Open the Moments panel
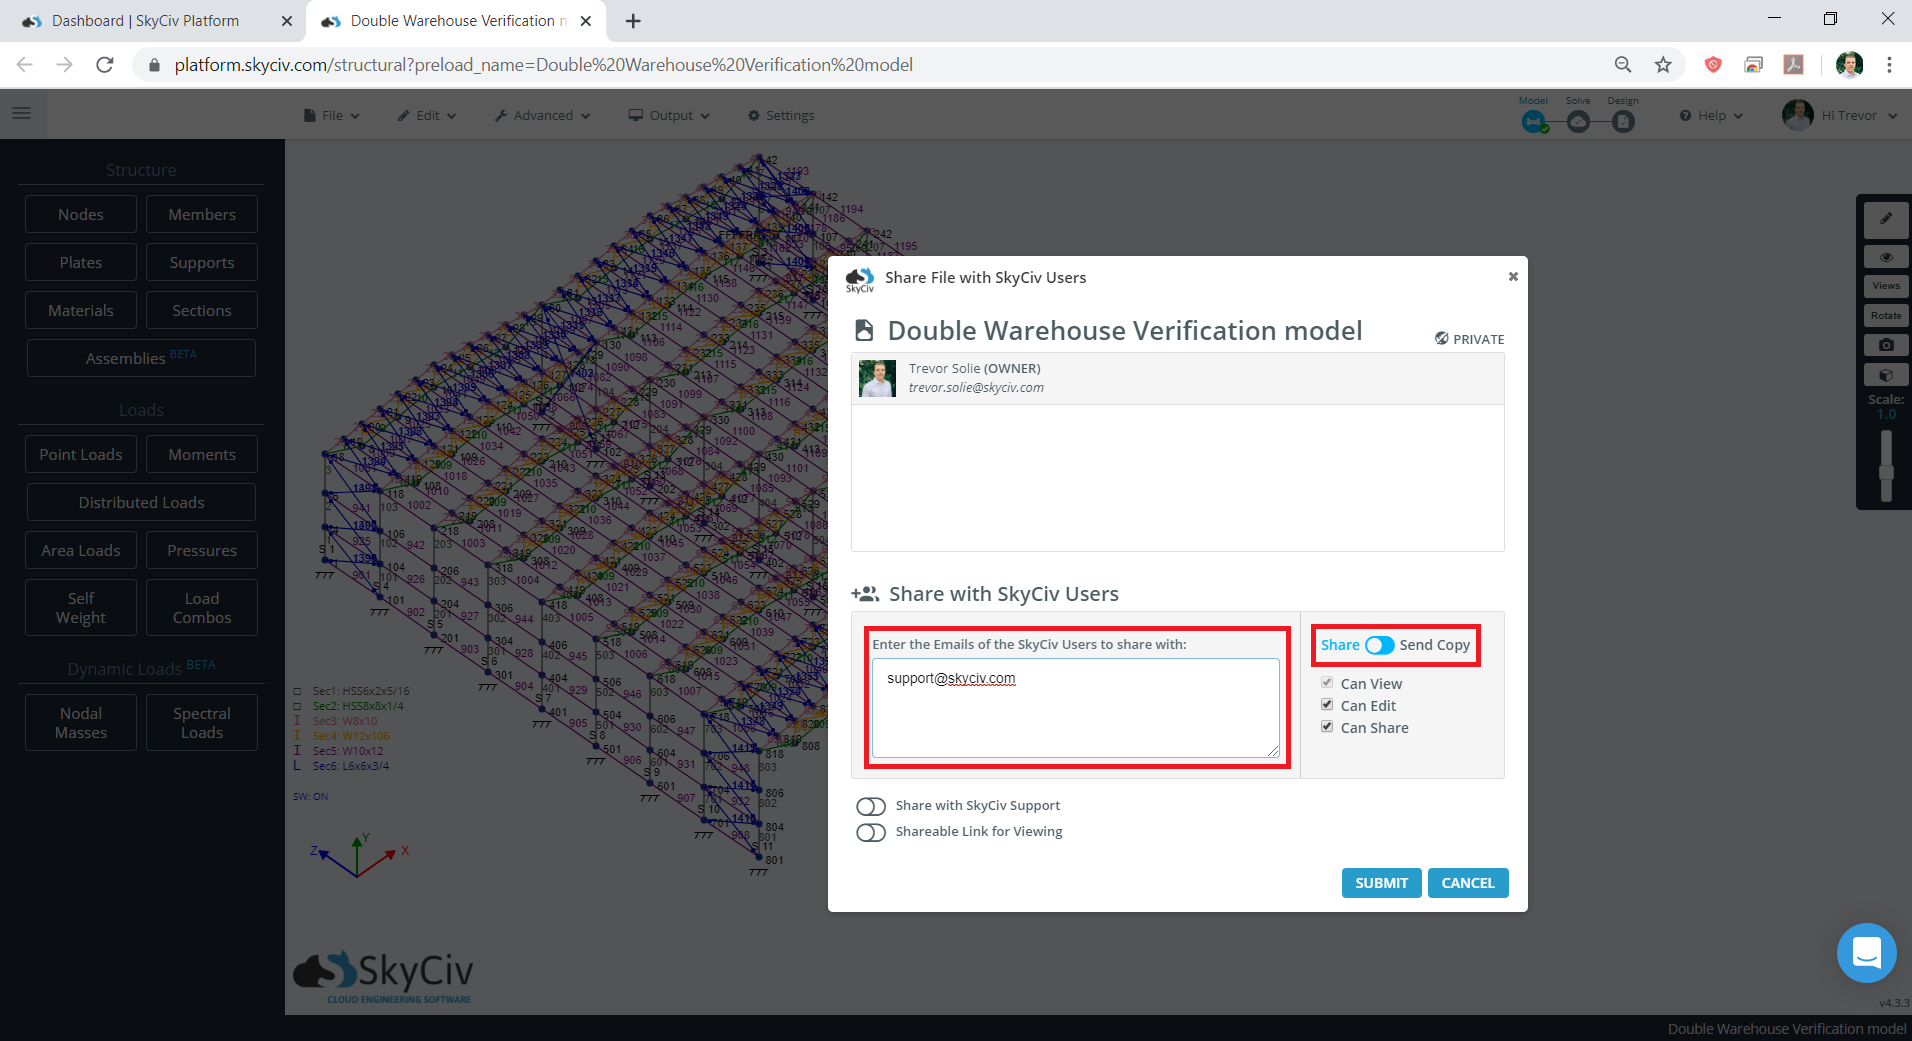This screenshot has height=1041, width=1912. tap(202, 454)
